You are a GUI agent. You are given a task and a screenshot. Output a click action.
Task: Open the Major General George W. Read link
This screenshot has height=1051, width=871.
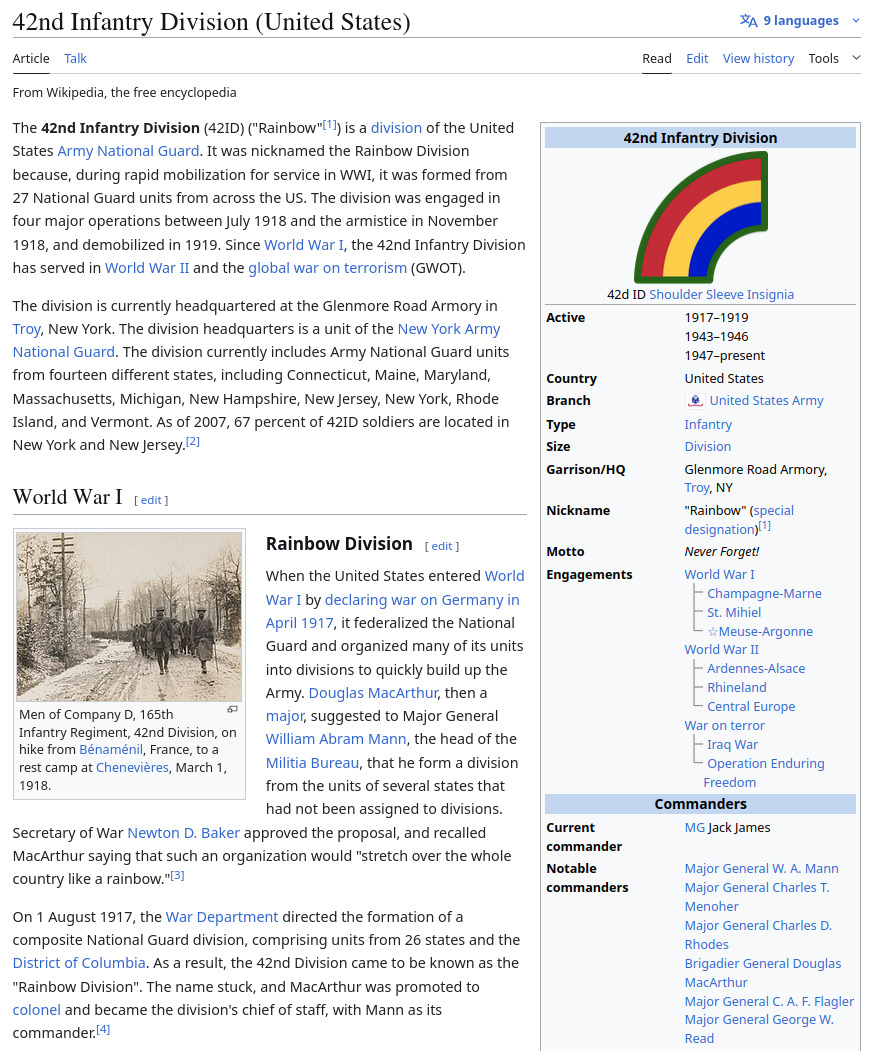pos(759,1030)
